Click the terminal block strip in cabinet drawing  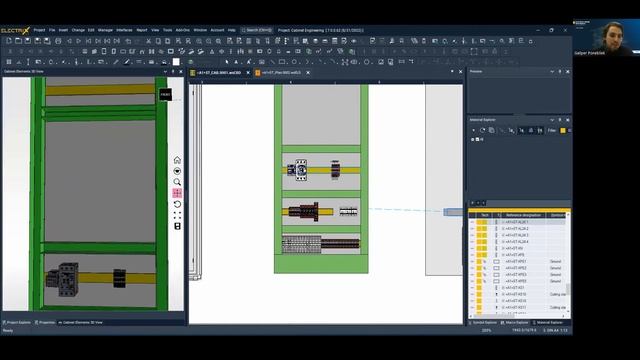point(301,244)
